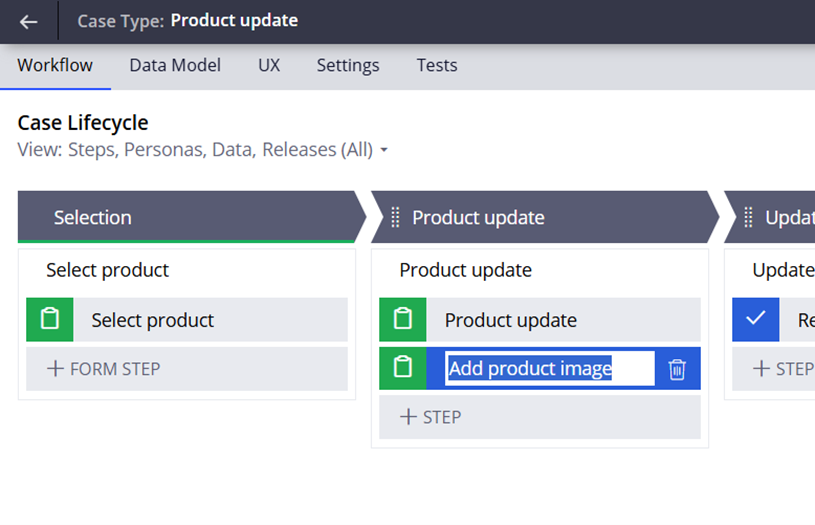Viewport: 815px width, 525px height.
Task: Click the back arrow icon
Action: [x=28, y=21]
